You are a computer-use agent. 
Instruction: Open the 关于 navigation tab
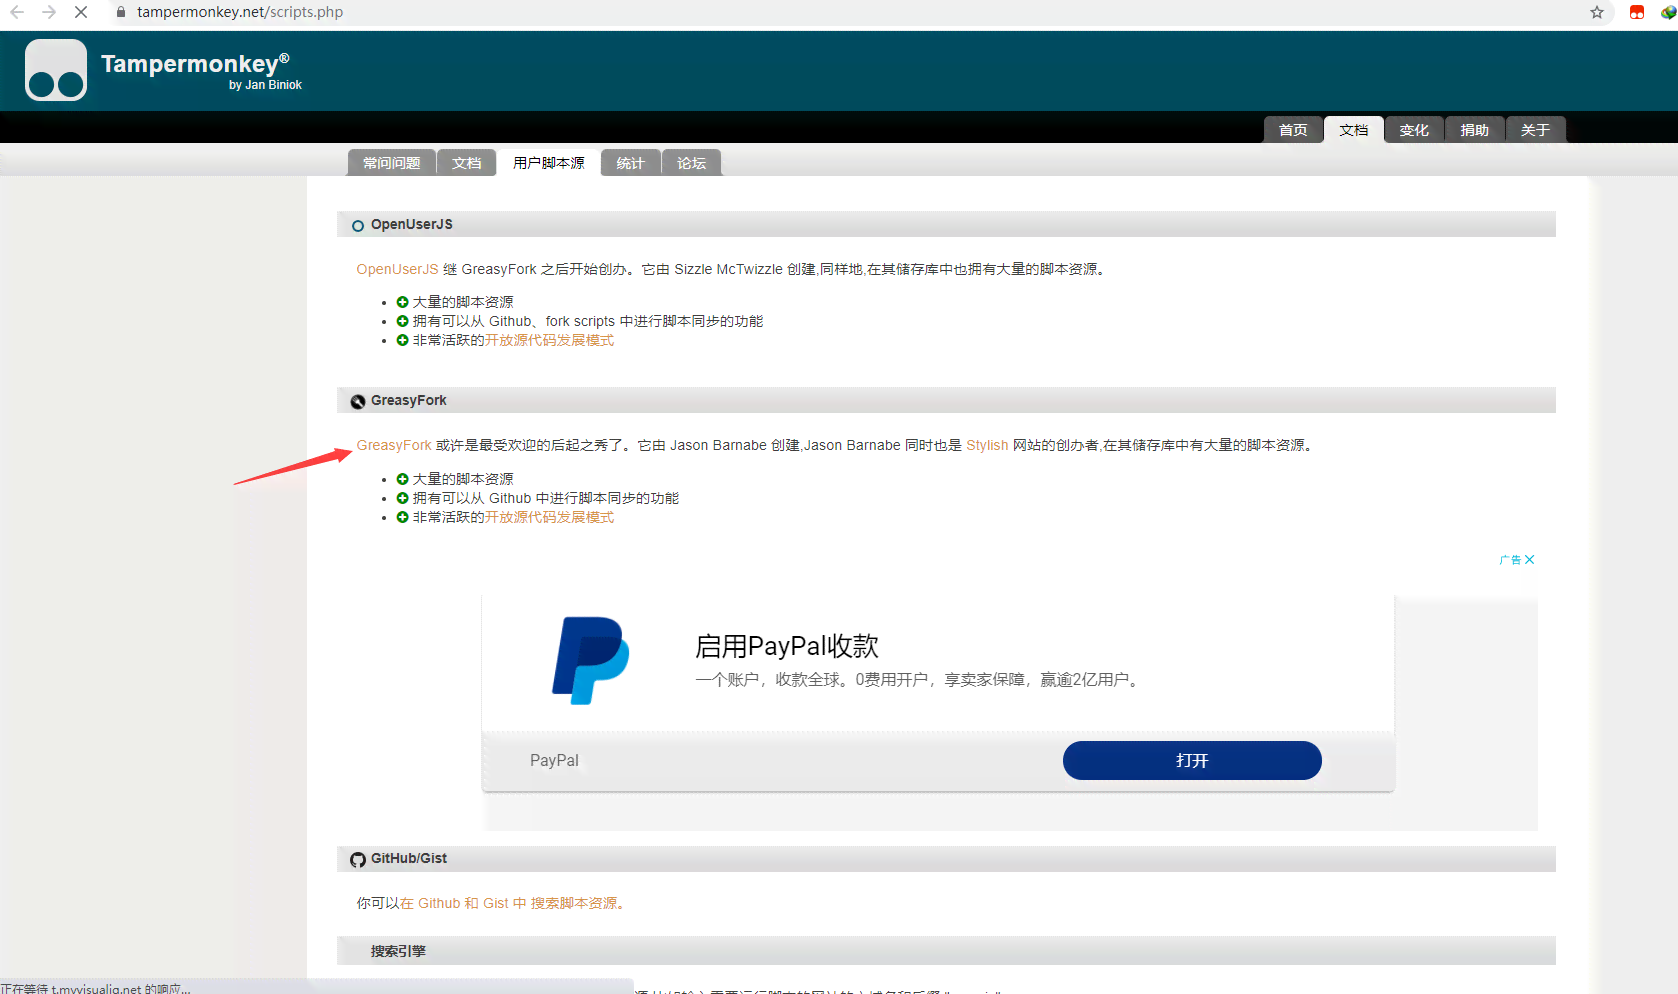click(x=1535, y=130)
